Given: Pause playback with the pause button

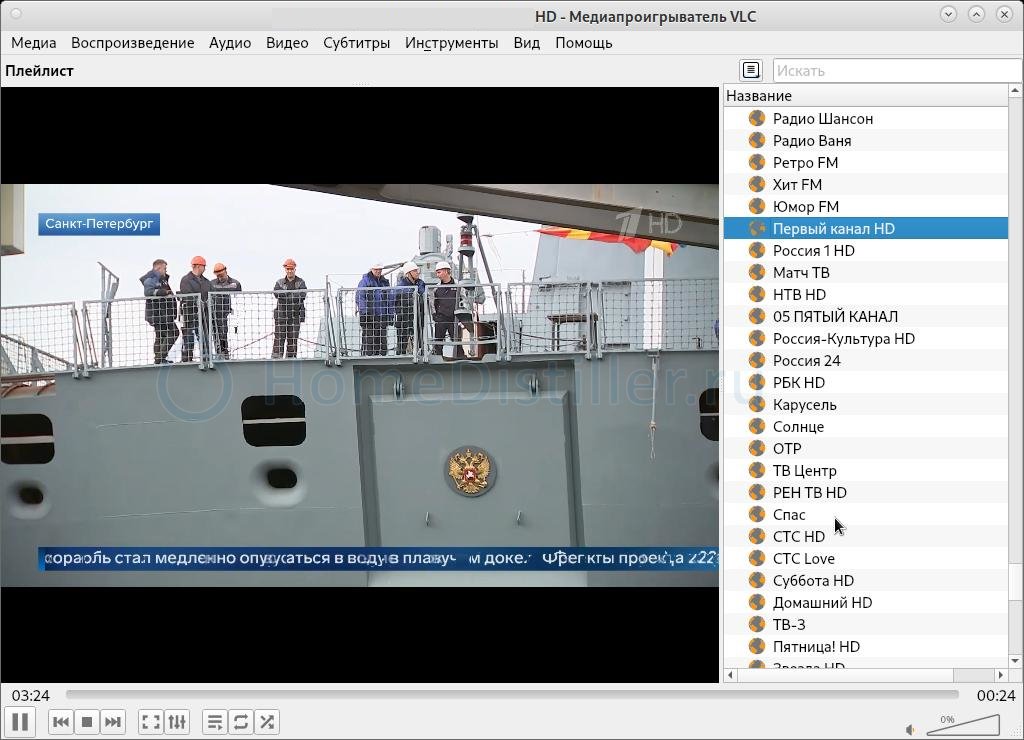Looking at the screenshot, I should (x=20, y=722).
